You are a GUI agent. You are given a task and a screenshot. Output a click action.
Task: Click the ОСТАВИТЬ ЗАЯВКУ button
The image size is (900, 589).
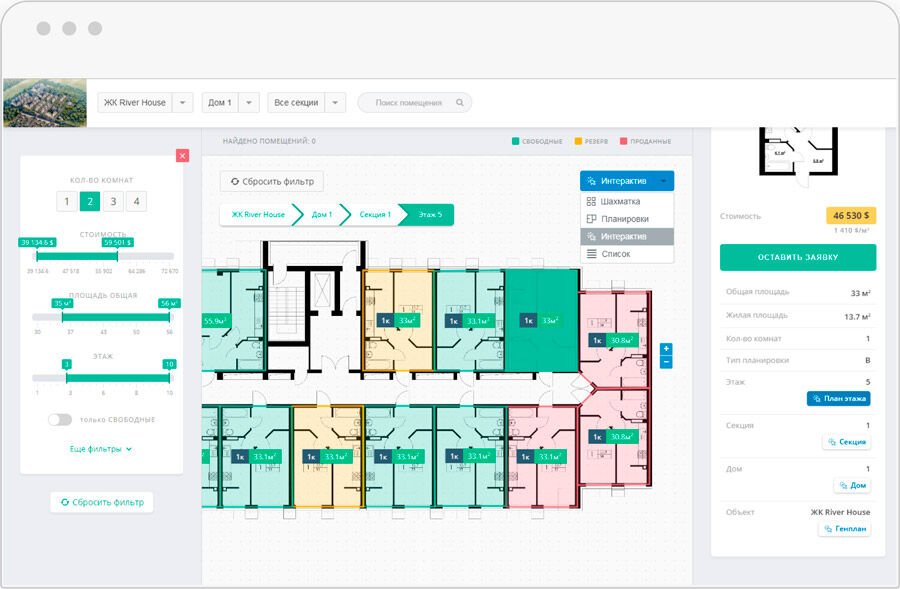click(x=798, y=257)
